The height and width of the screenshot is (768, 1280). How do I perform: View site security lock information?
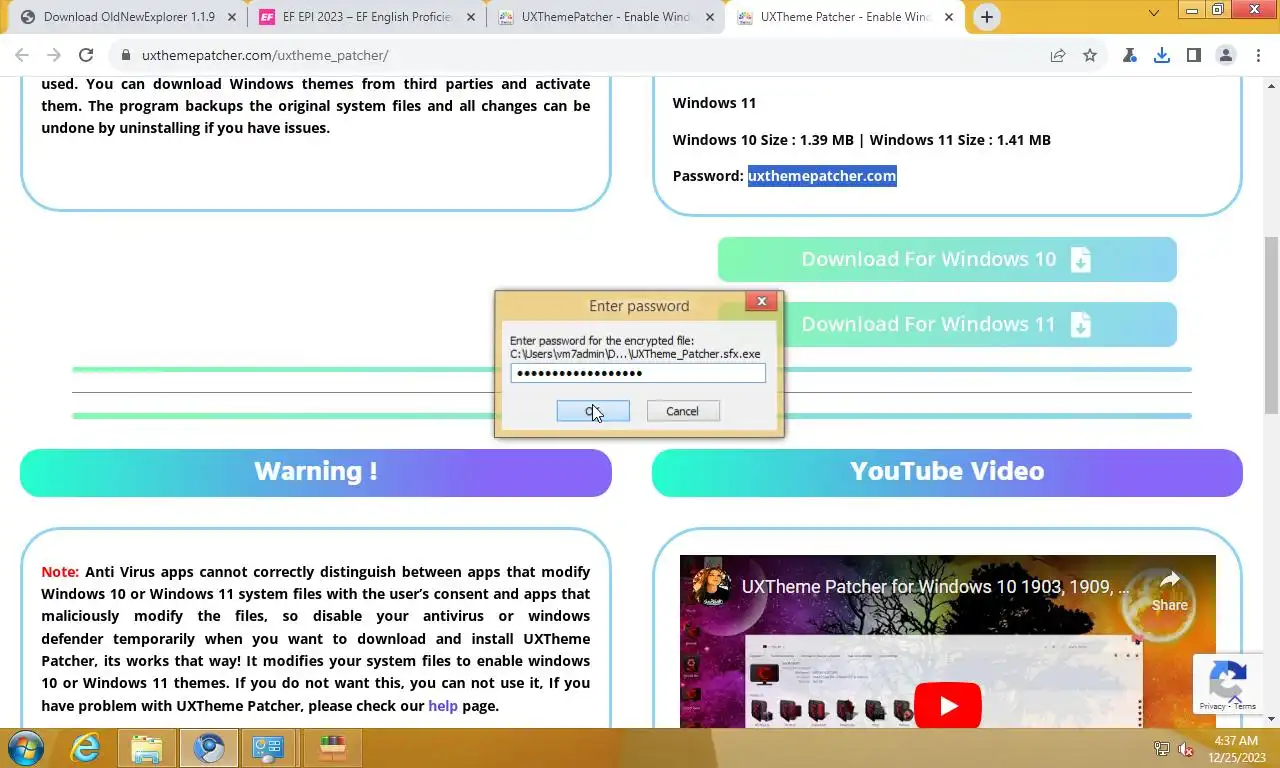[x=125, y=56]
